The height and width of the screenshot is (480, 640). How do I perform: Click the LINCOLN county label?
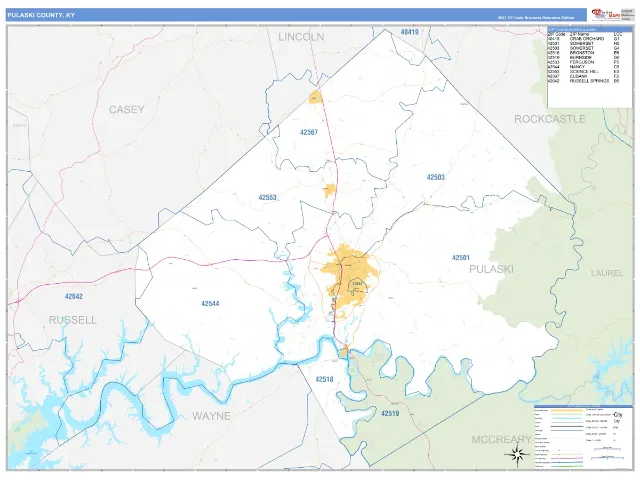301,37
